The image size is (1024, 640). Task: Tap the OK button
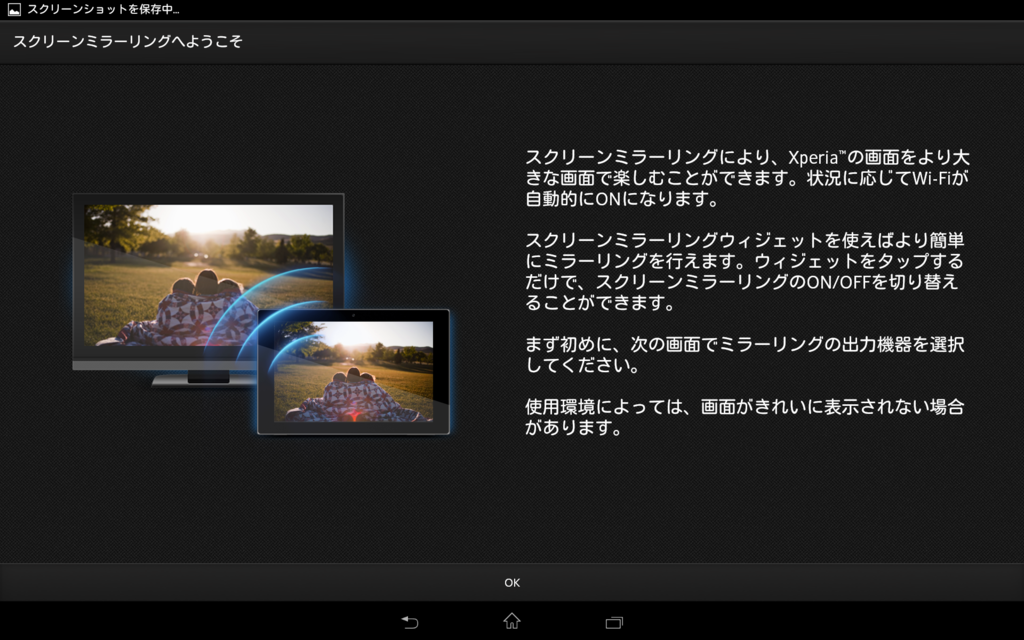[x=512, y=583]
